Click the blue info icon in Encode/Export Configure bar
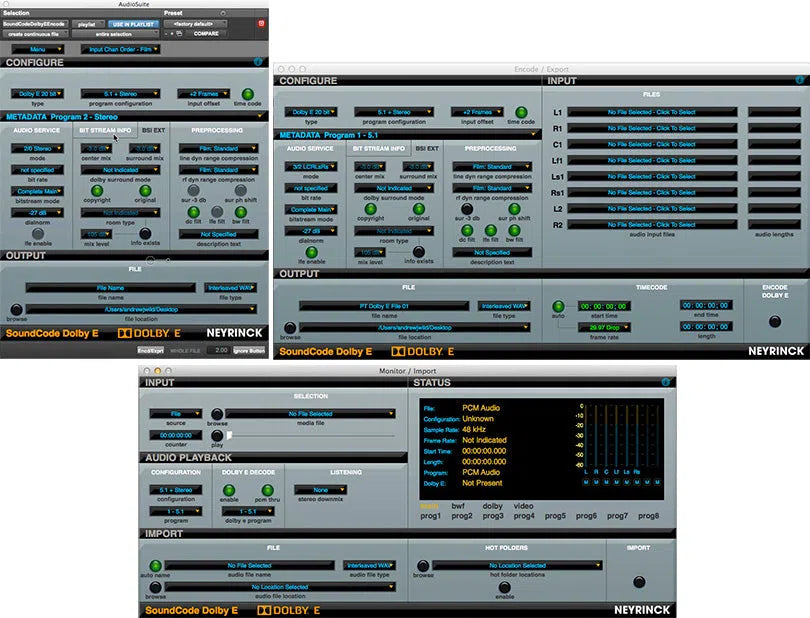810x618 pixels. click(x=798, y=81)
